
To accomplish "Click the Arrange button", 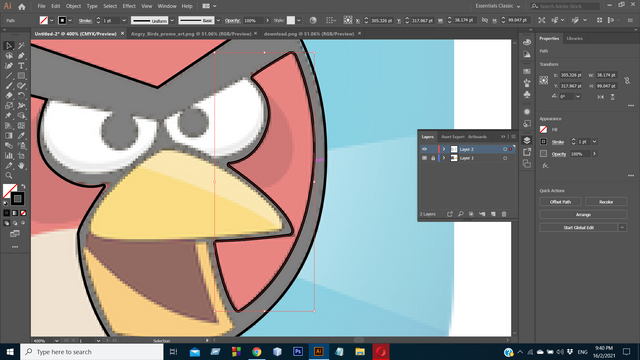I will coord(583,215).
